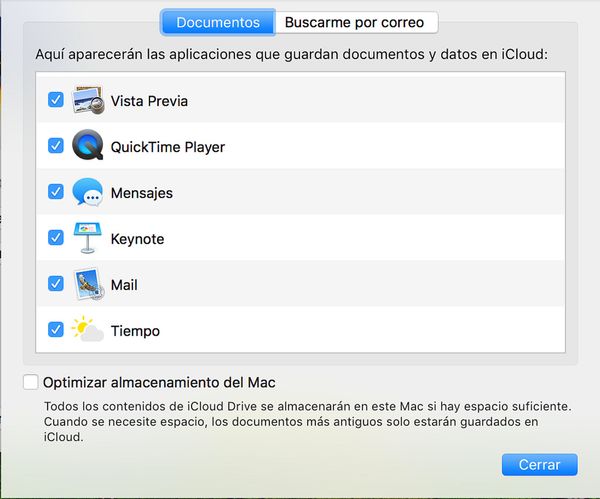Click the Keynote podium icon

(x=88, y=238)
